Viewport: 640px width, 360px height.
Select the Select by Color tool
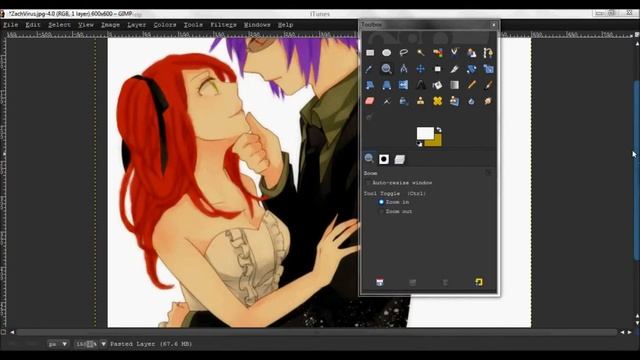[x=438, y=53]
